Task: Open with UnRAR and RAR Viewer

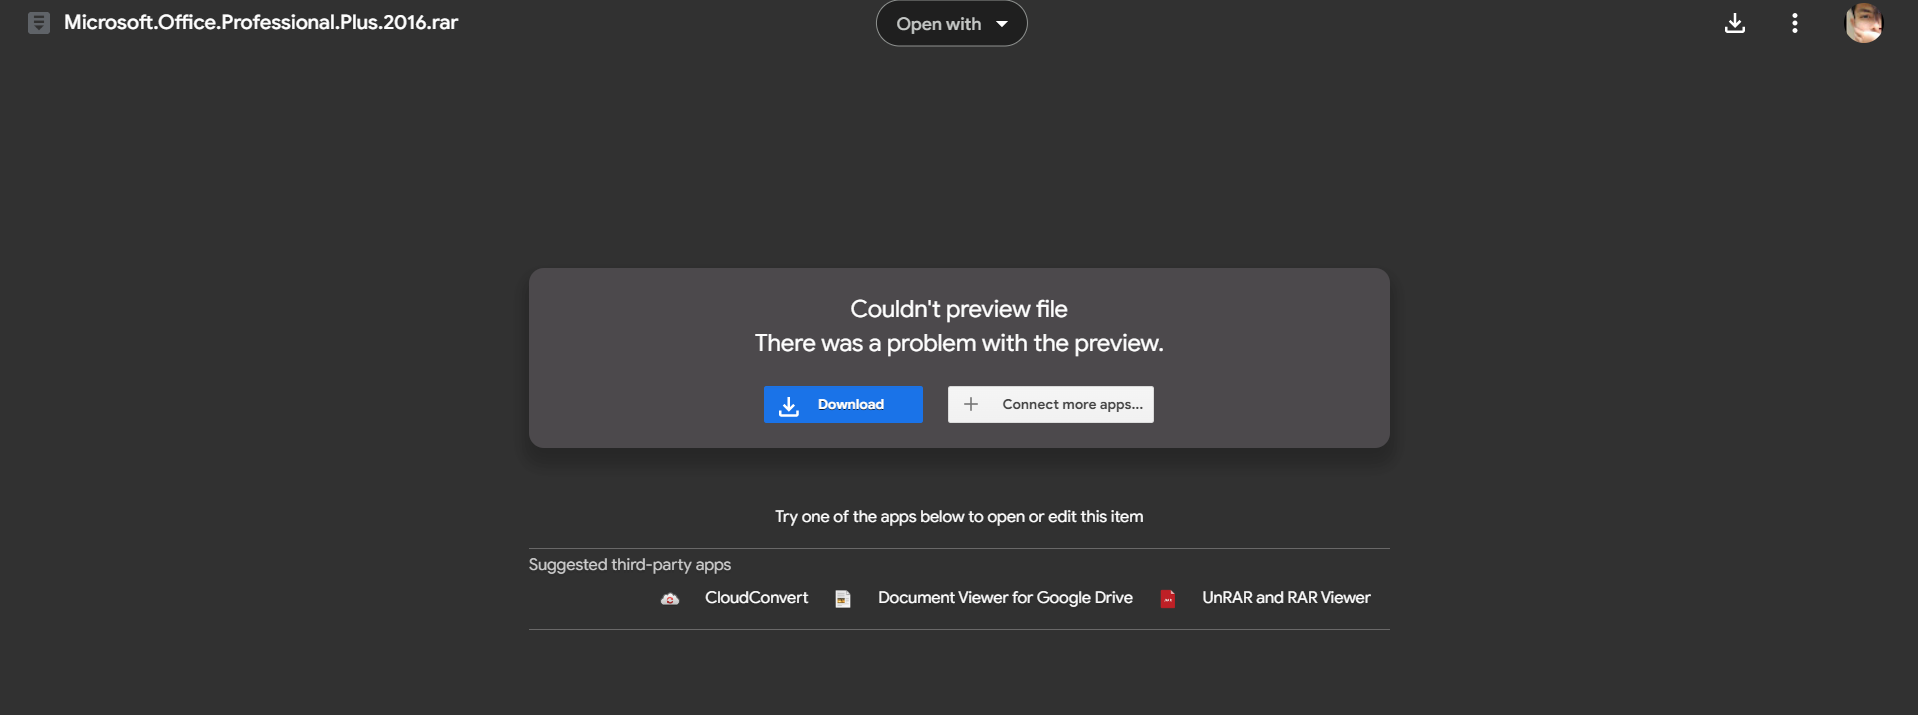Action: pyautogui.click(x=1286, y=597)
